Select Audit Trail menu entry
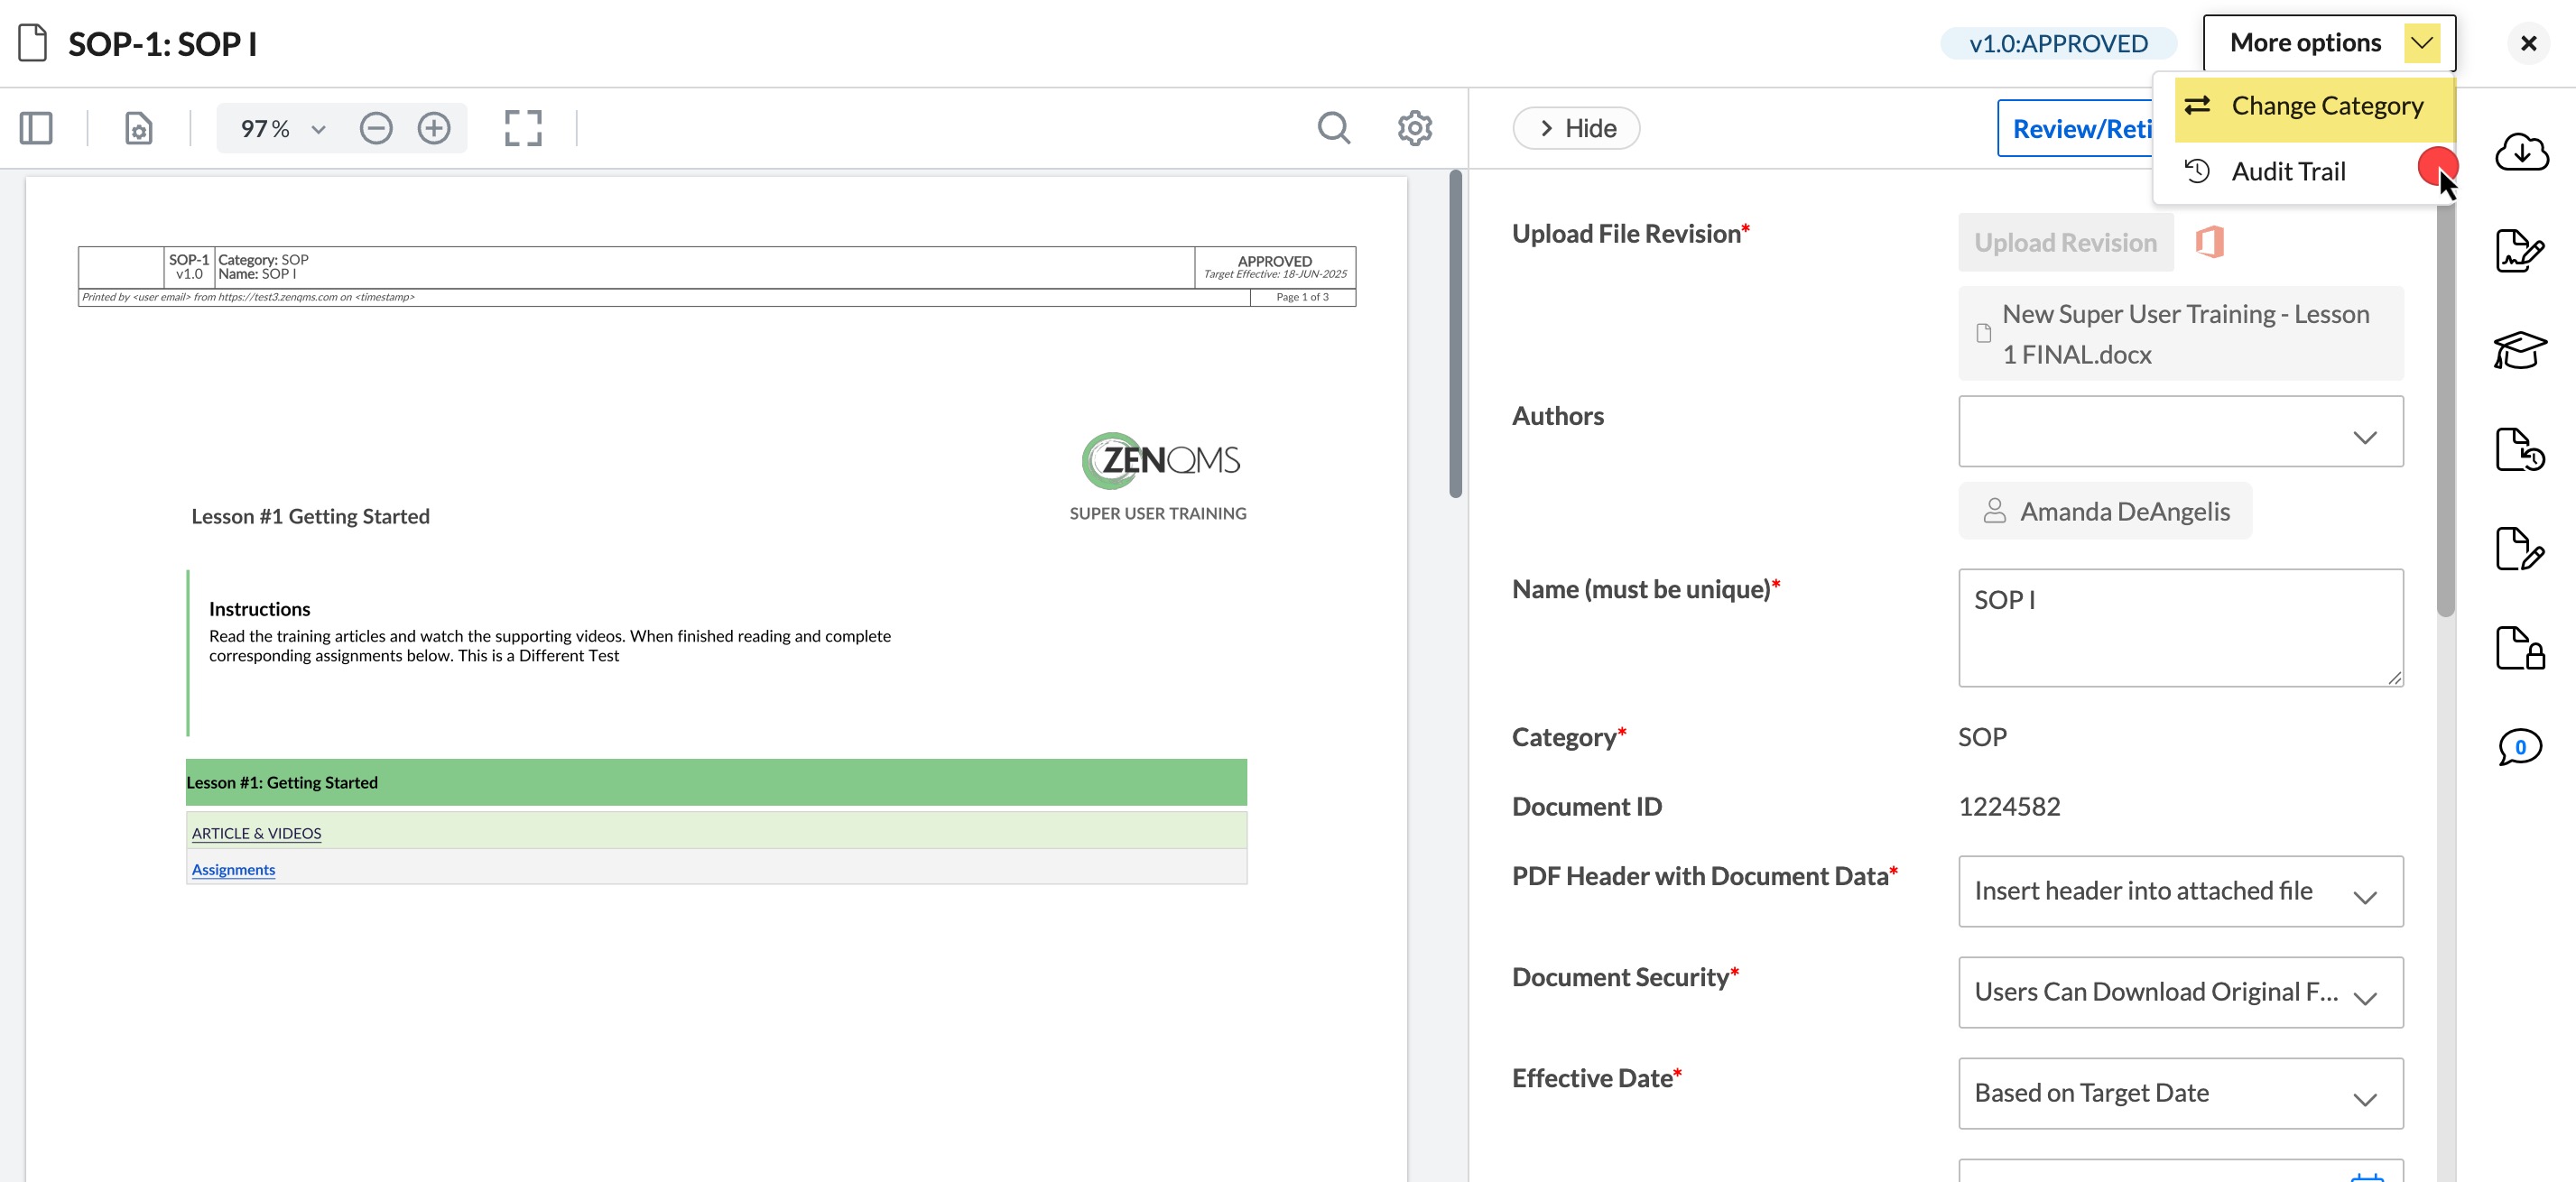Screen dimensions: 2576x1182 (x=2288, y=172)
